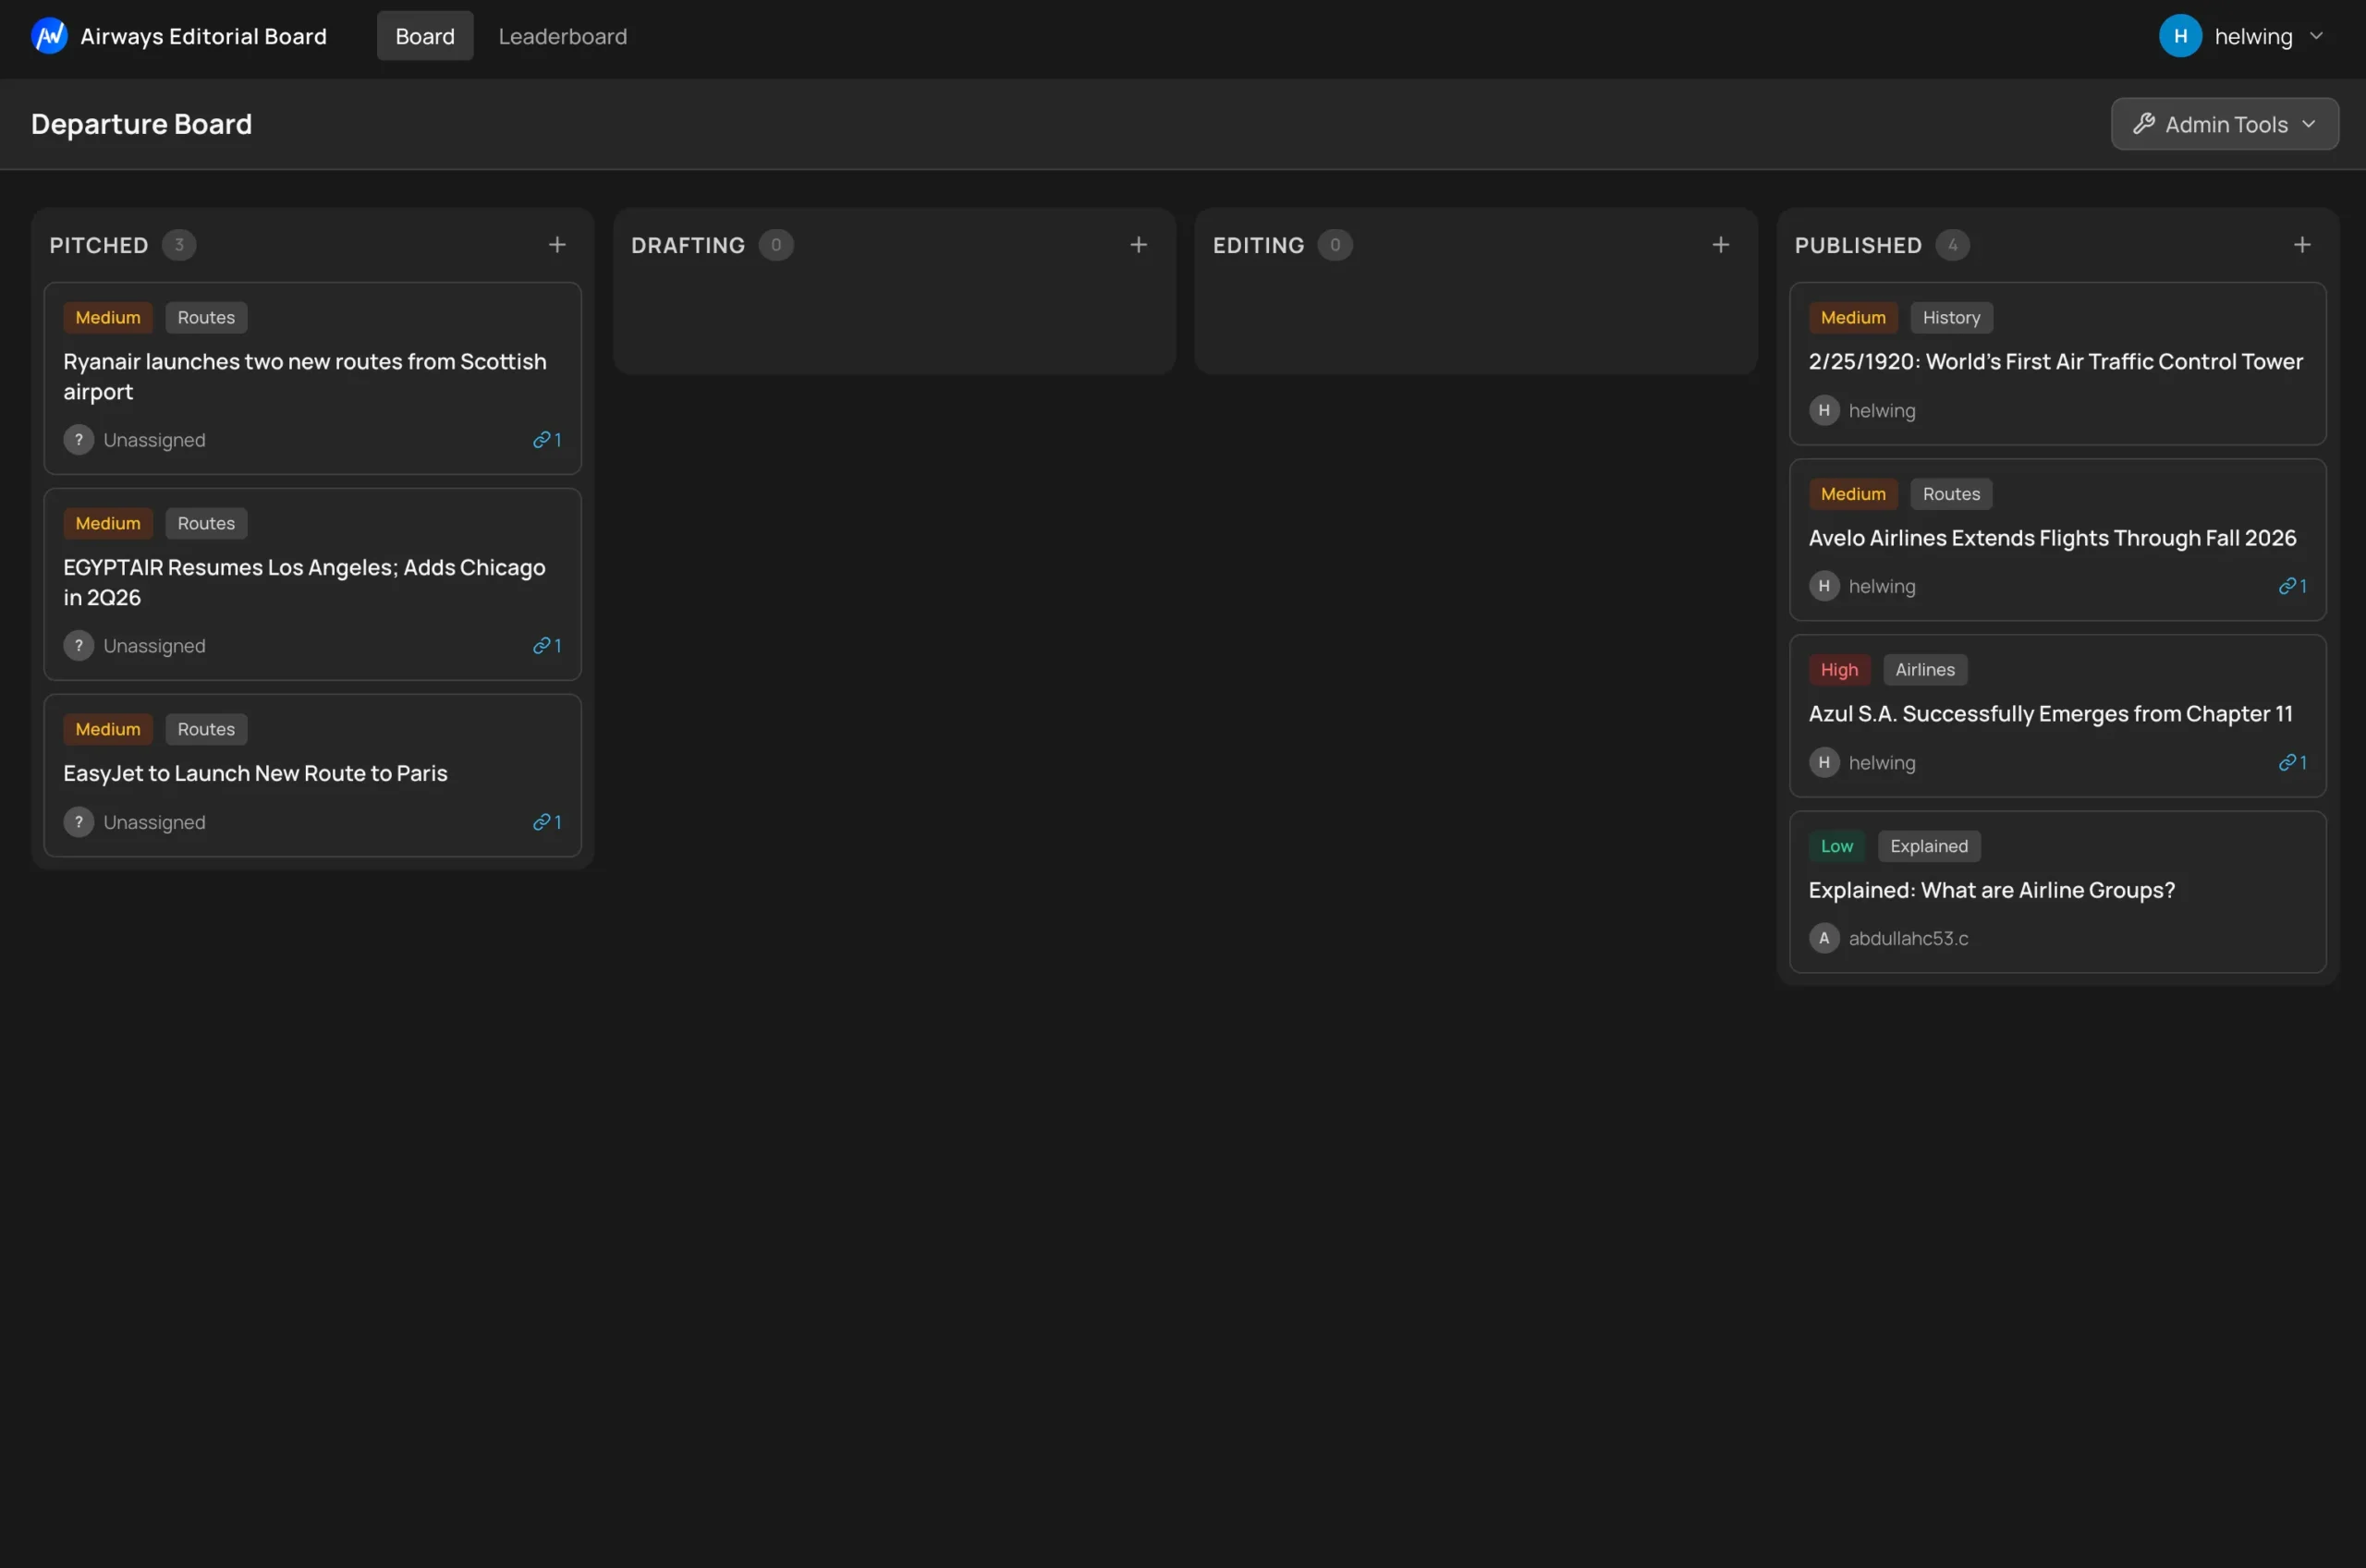Click Pitched column count badge
Screen dimensions: 2366x1568
point(179,245)
